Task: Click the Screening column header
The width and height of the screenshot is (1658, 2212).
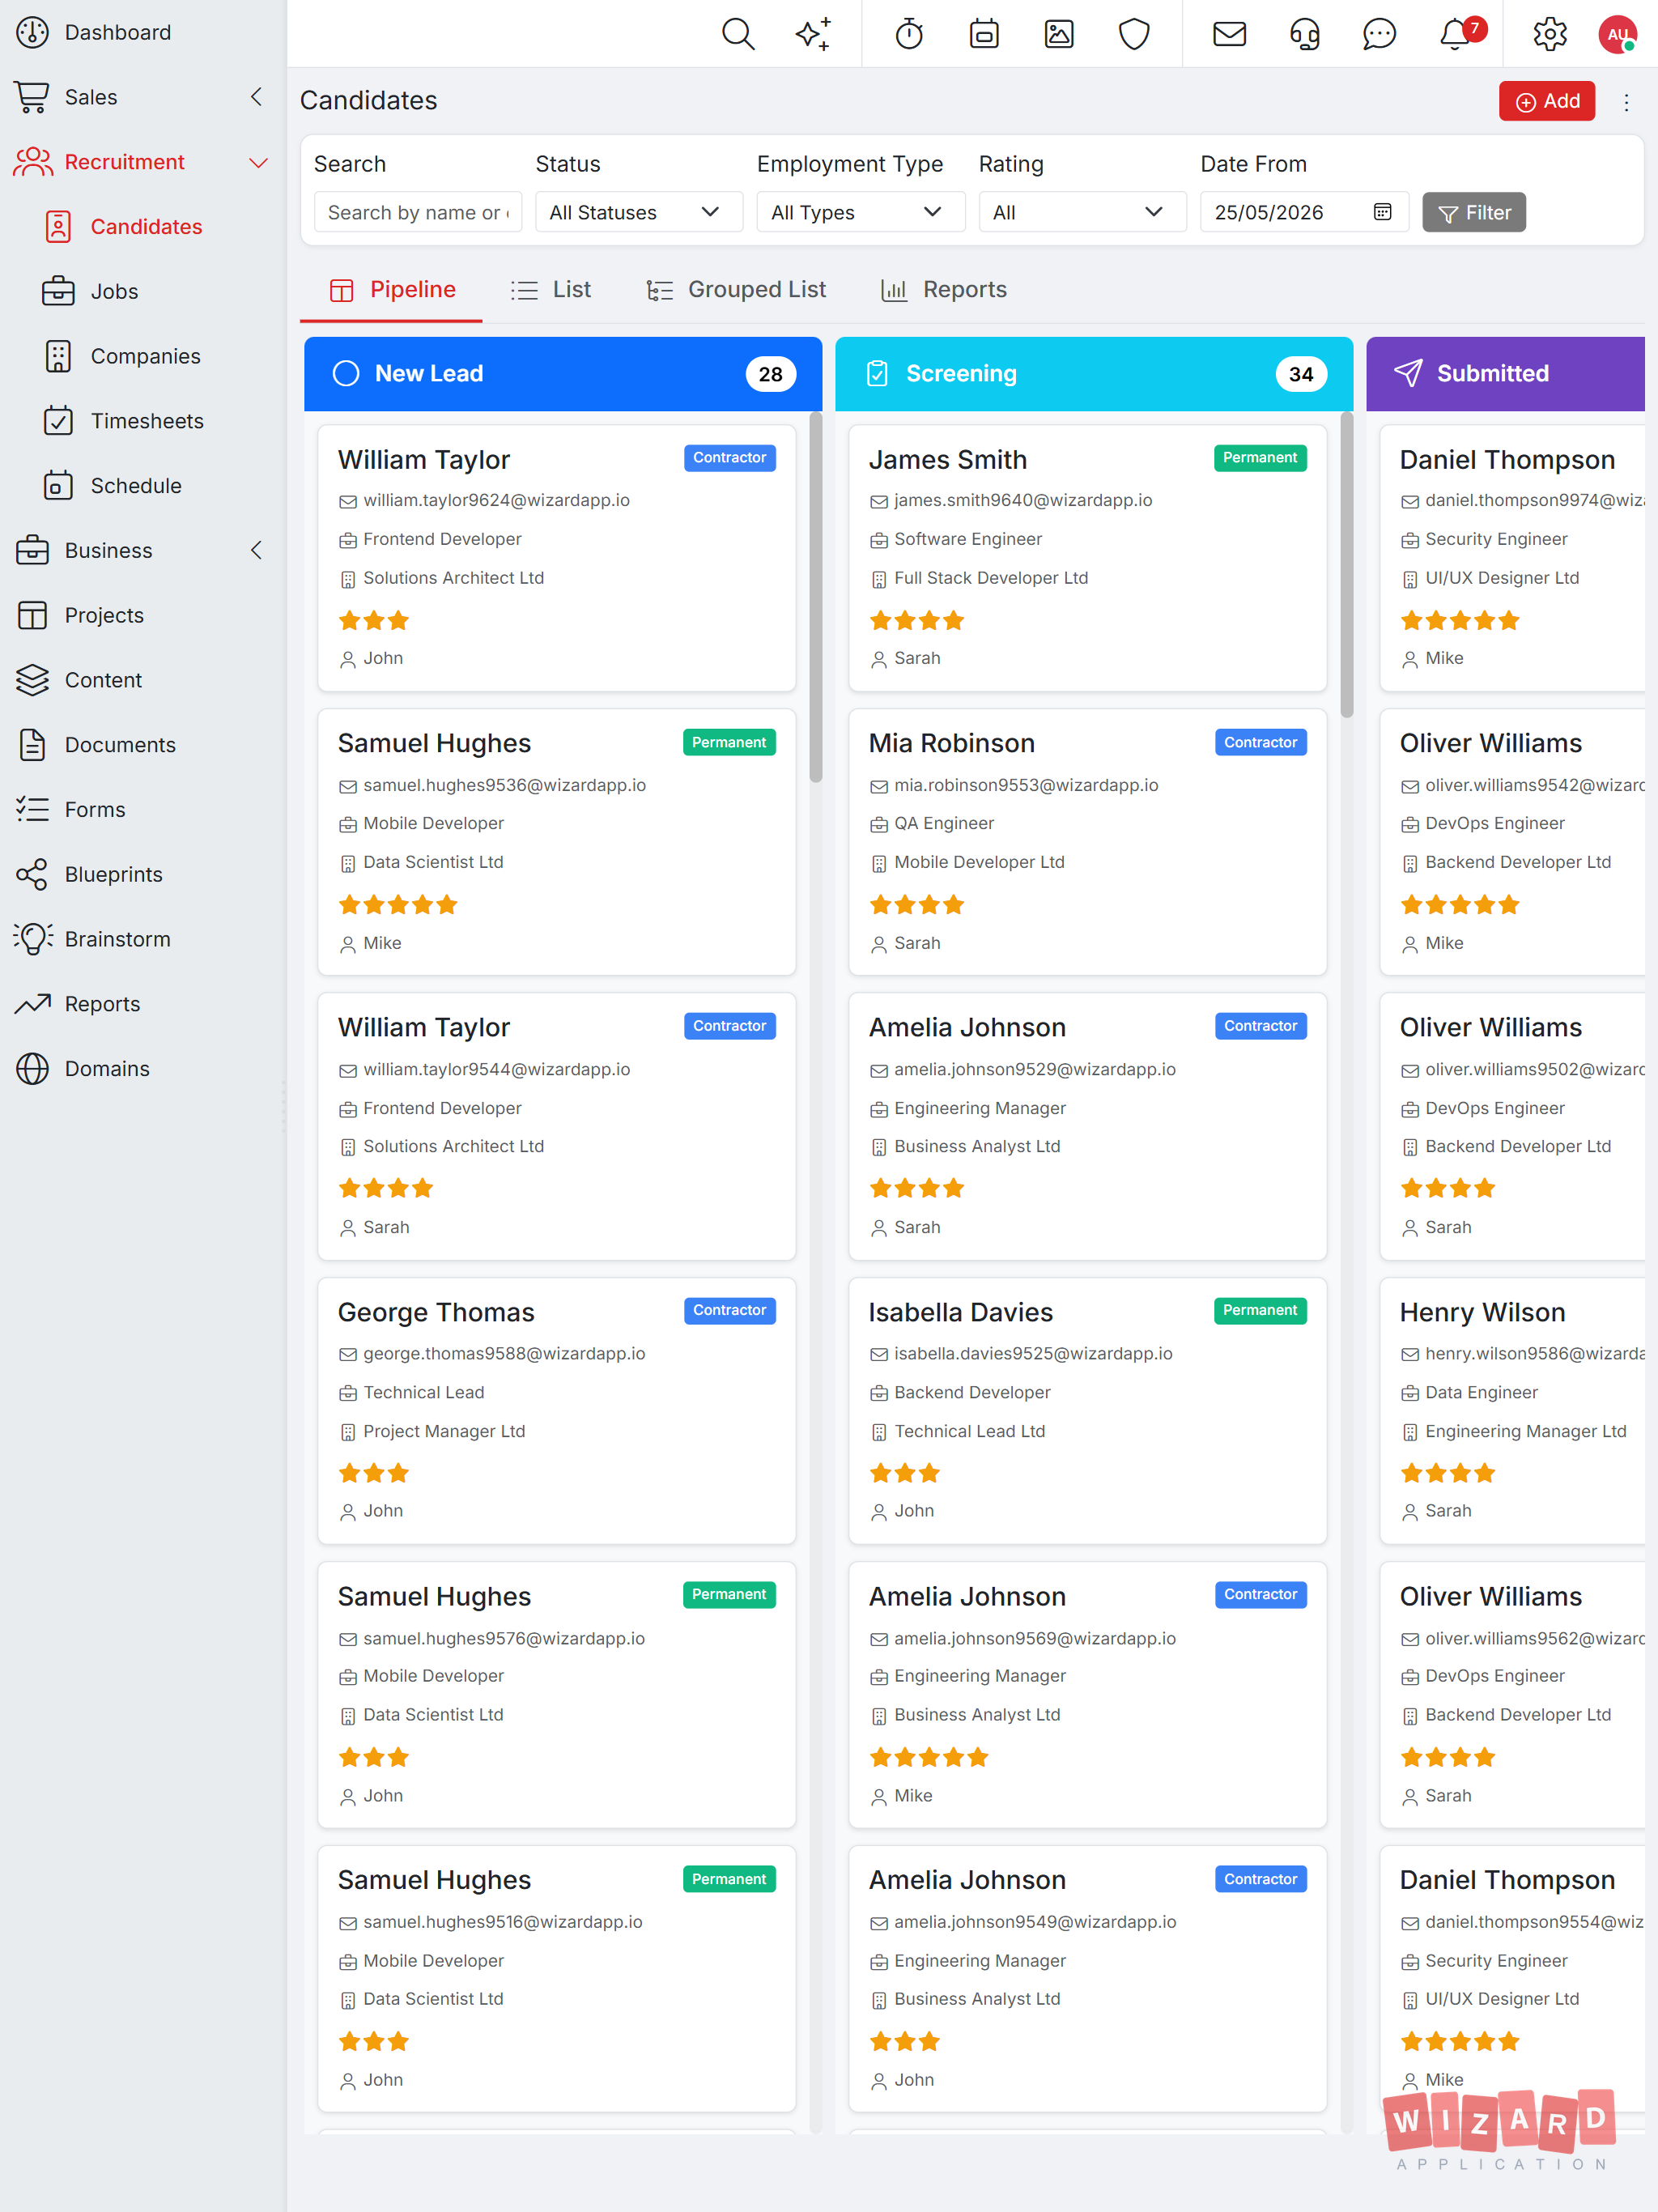Action: (1094, 374)
